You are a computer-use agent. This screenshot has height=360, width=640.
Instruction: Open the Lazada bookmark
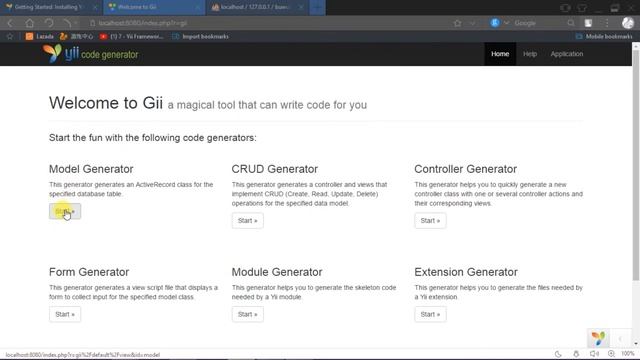(40, 36)
